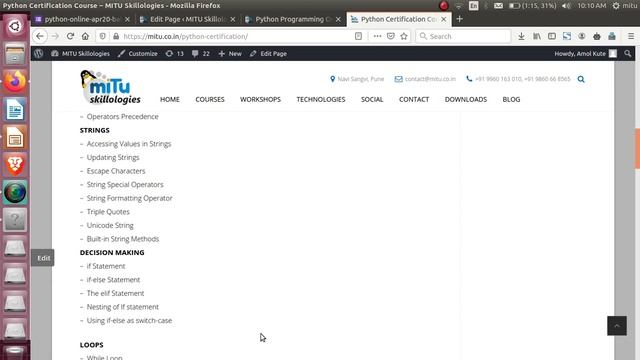Viewport: 640px width, 360px height.
Task: Click the text 'Nesting of If statement'
Action: [122, 307]
